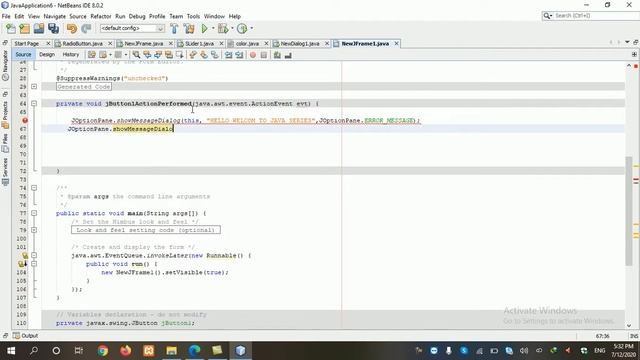
Task: Expand the Generated Code fold
Action: click(x=34, y=87)
